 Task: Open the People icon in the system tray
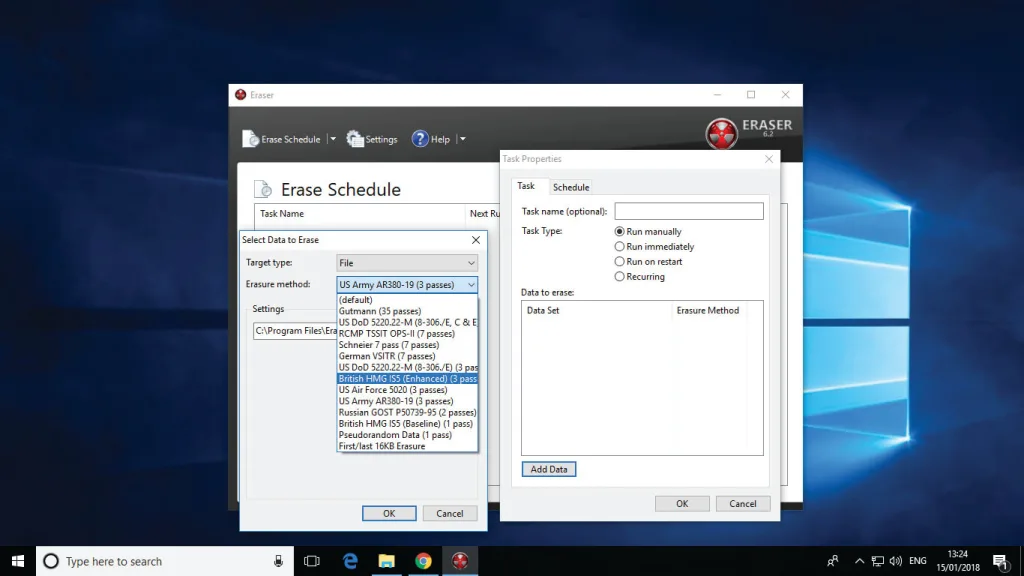[833, 561]
